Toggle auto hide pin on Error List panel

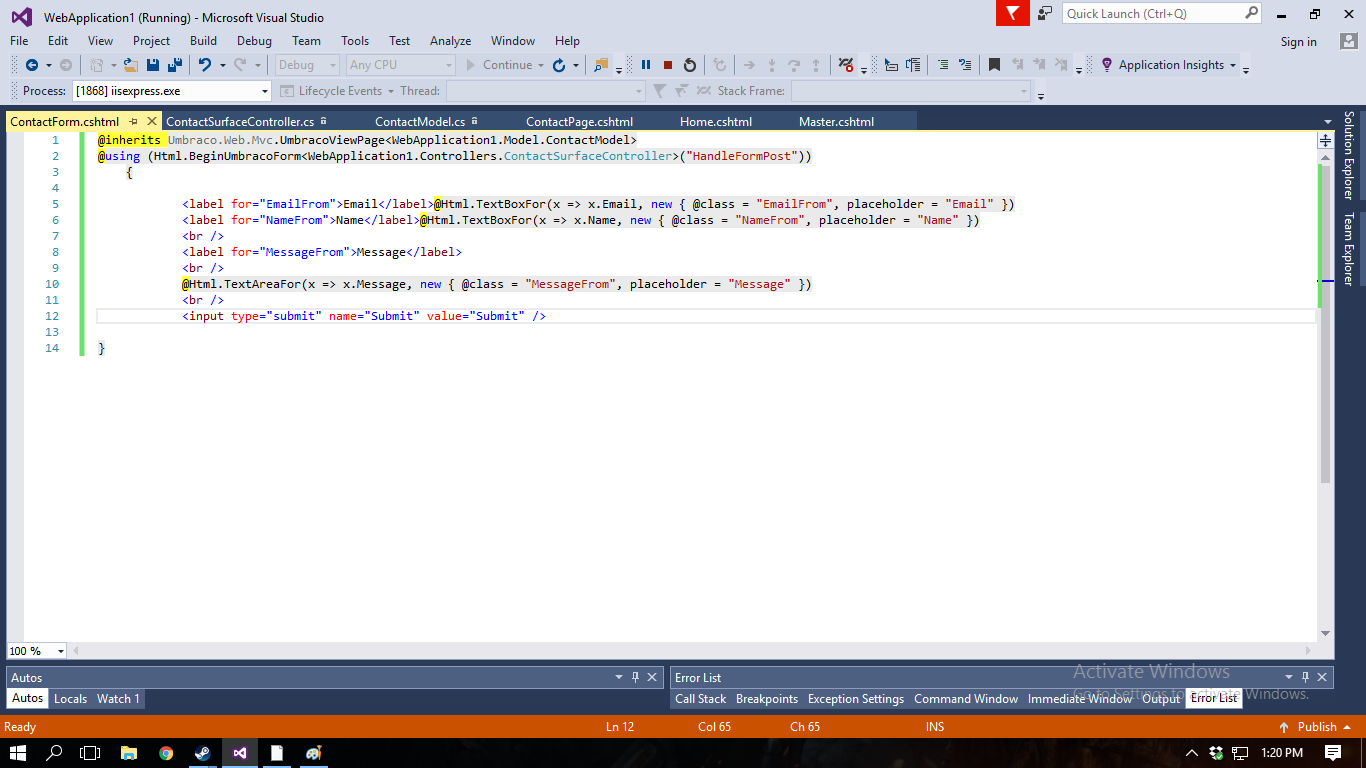pyautogui.click(x=1305, y=677)
